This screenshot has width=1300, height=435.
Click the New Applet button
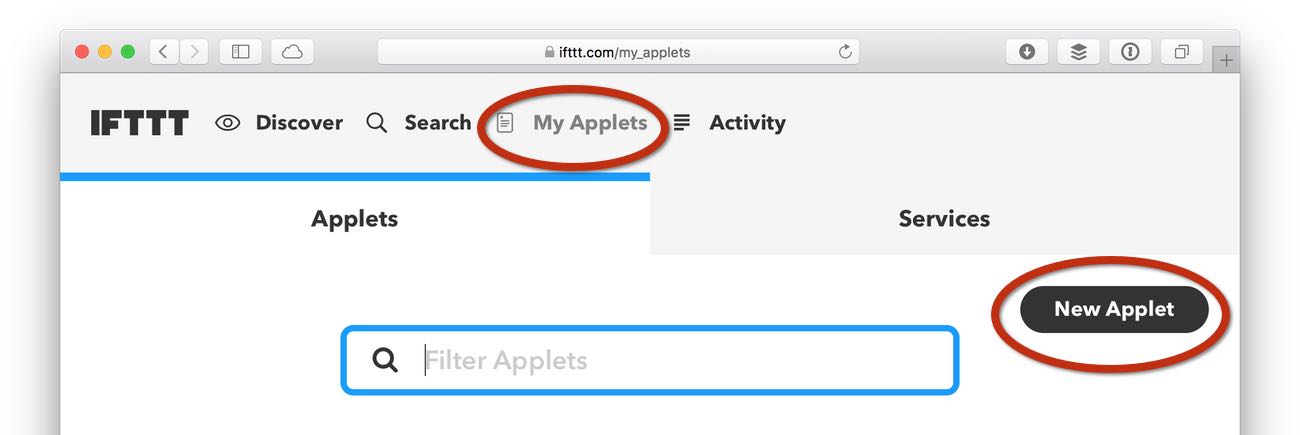[x=1114, y=309]
